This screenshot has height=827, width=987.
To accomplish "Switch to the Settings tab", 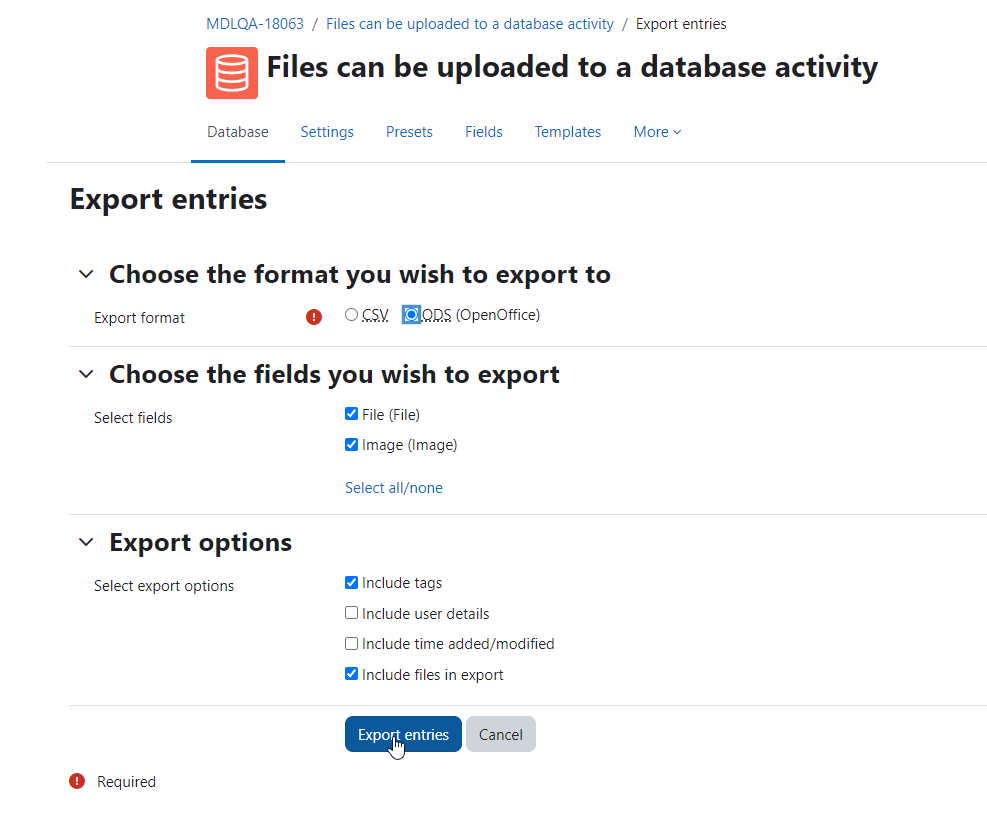I will [x=327, y=132].
